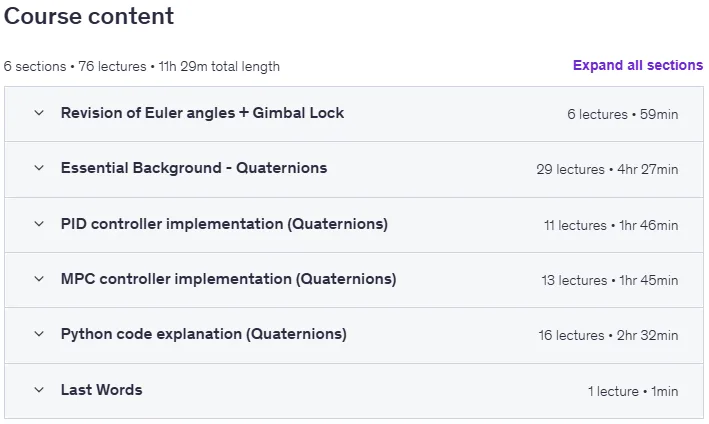709x424 pixels.
Task: Open chevron next to Python code explanation
Action: (39, 334)
